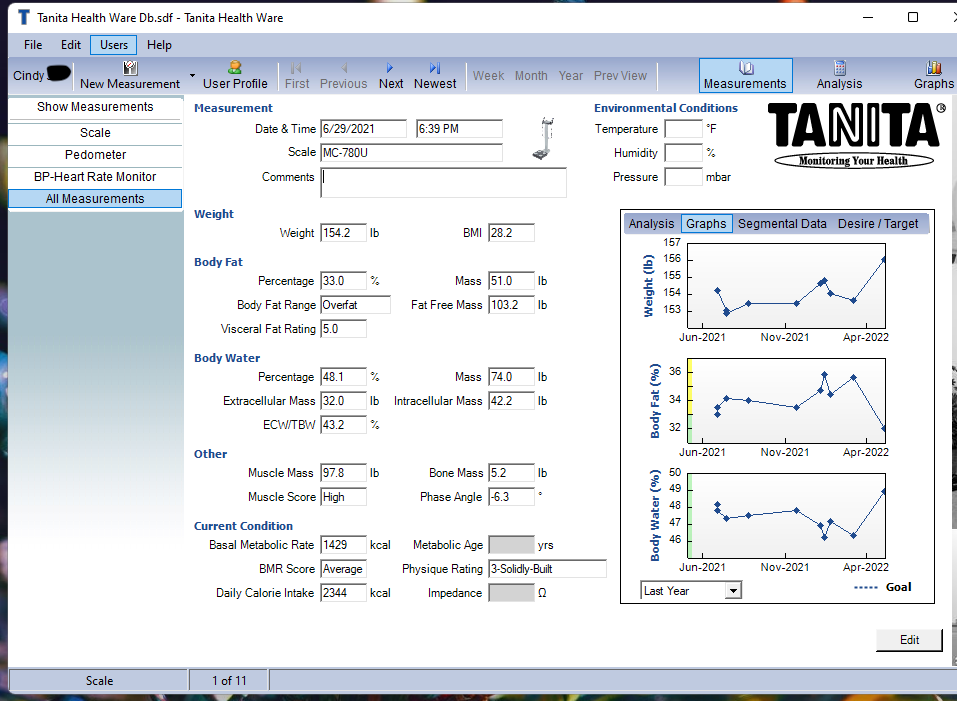
Task: Click the Weight (lb) graph
Action: (786, 286)
